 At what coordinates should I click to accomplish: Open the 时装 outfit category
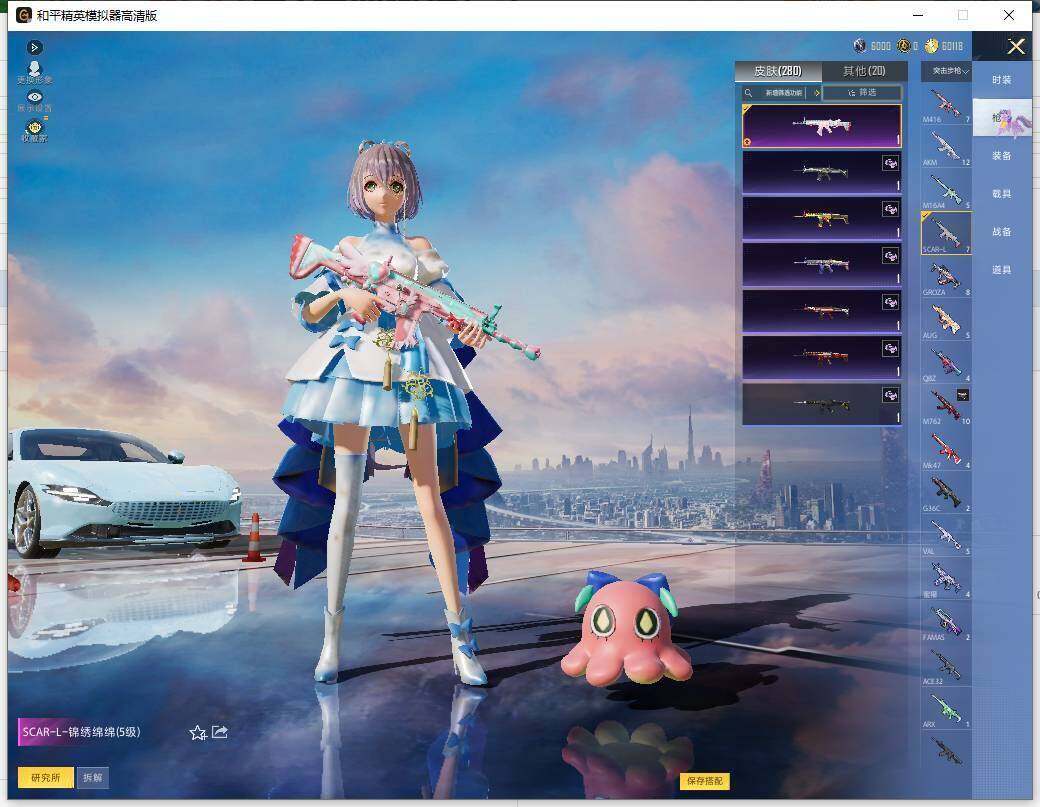coord(1002,80)
